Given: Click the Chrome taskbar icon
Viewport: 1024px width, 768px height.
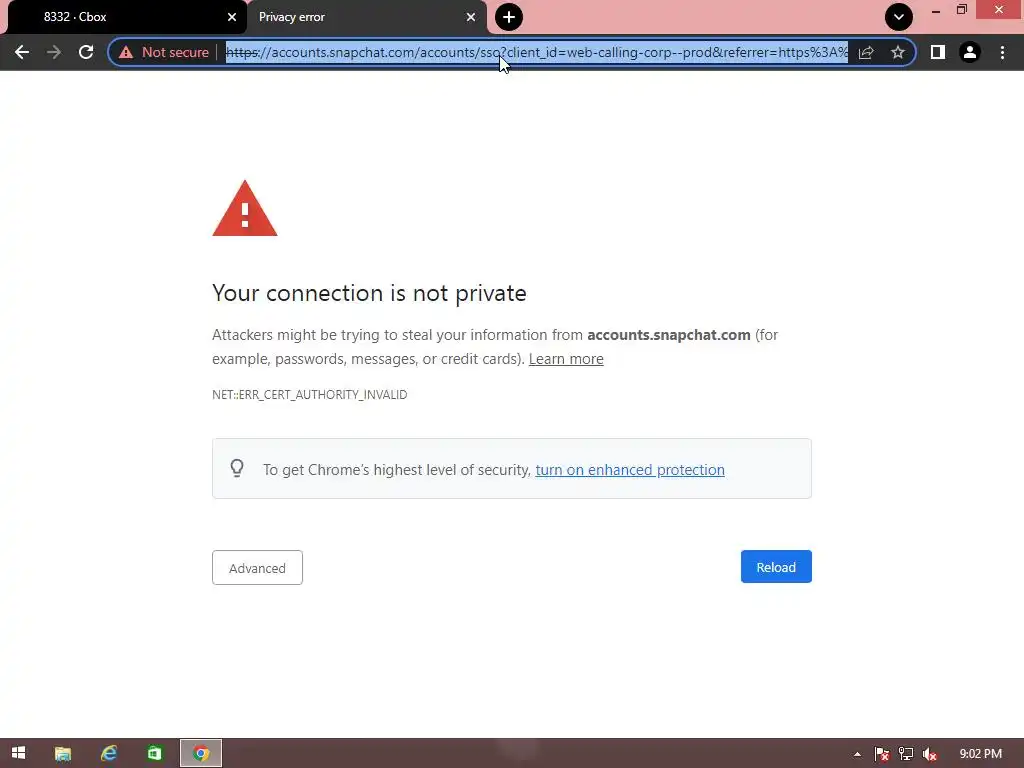Looking at the screenshot, I should point(201,753).
